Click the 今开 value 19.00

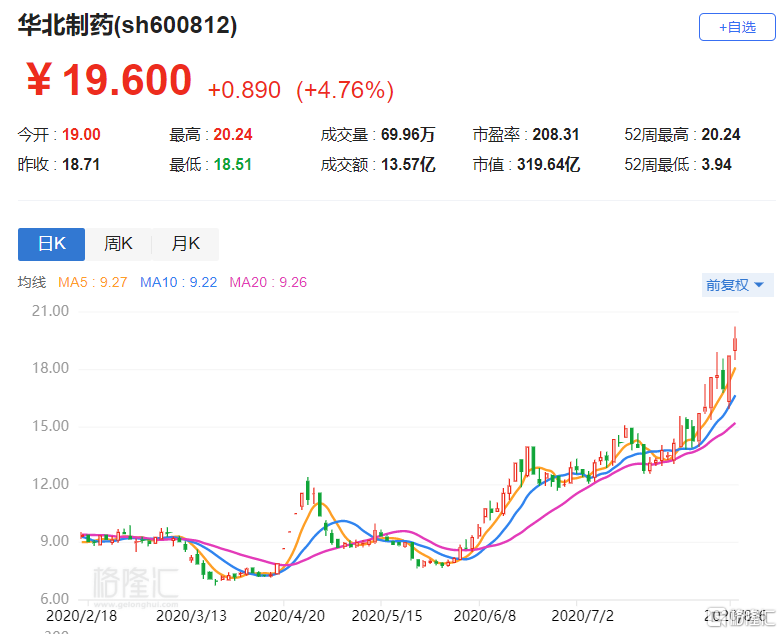tap(81, 134)
